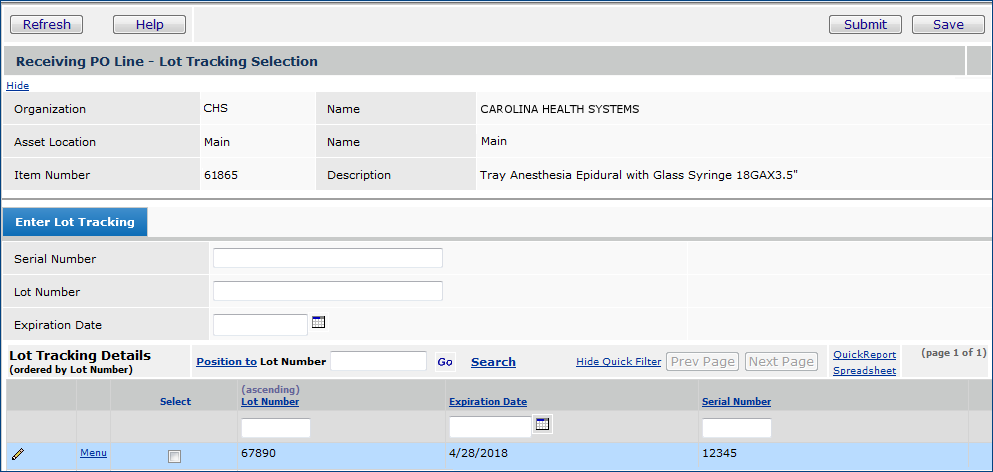Hide the Quick Filter row
The width and height of the screenshot is (993, 472).
[618, 362]
